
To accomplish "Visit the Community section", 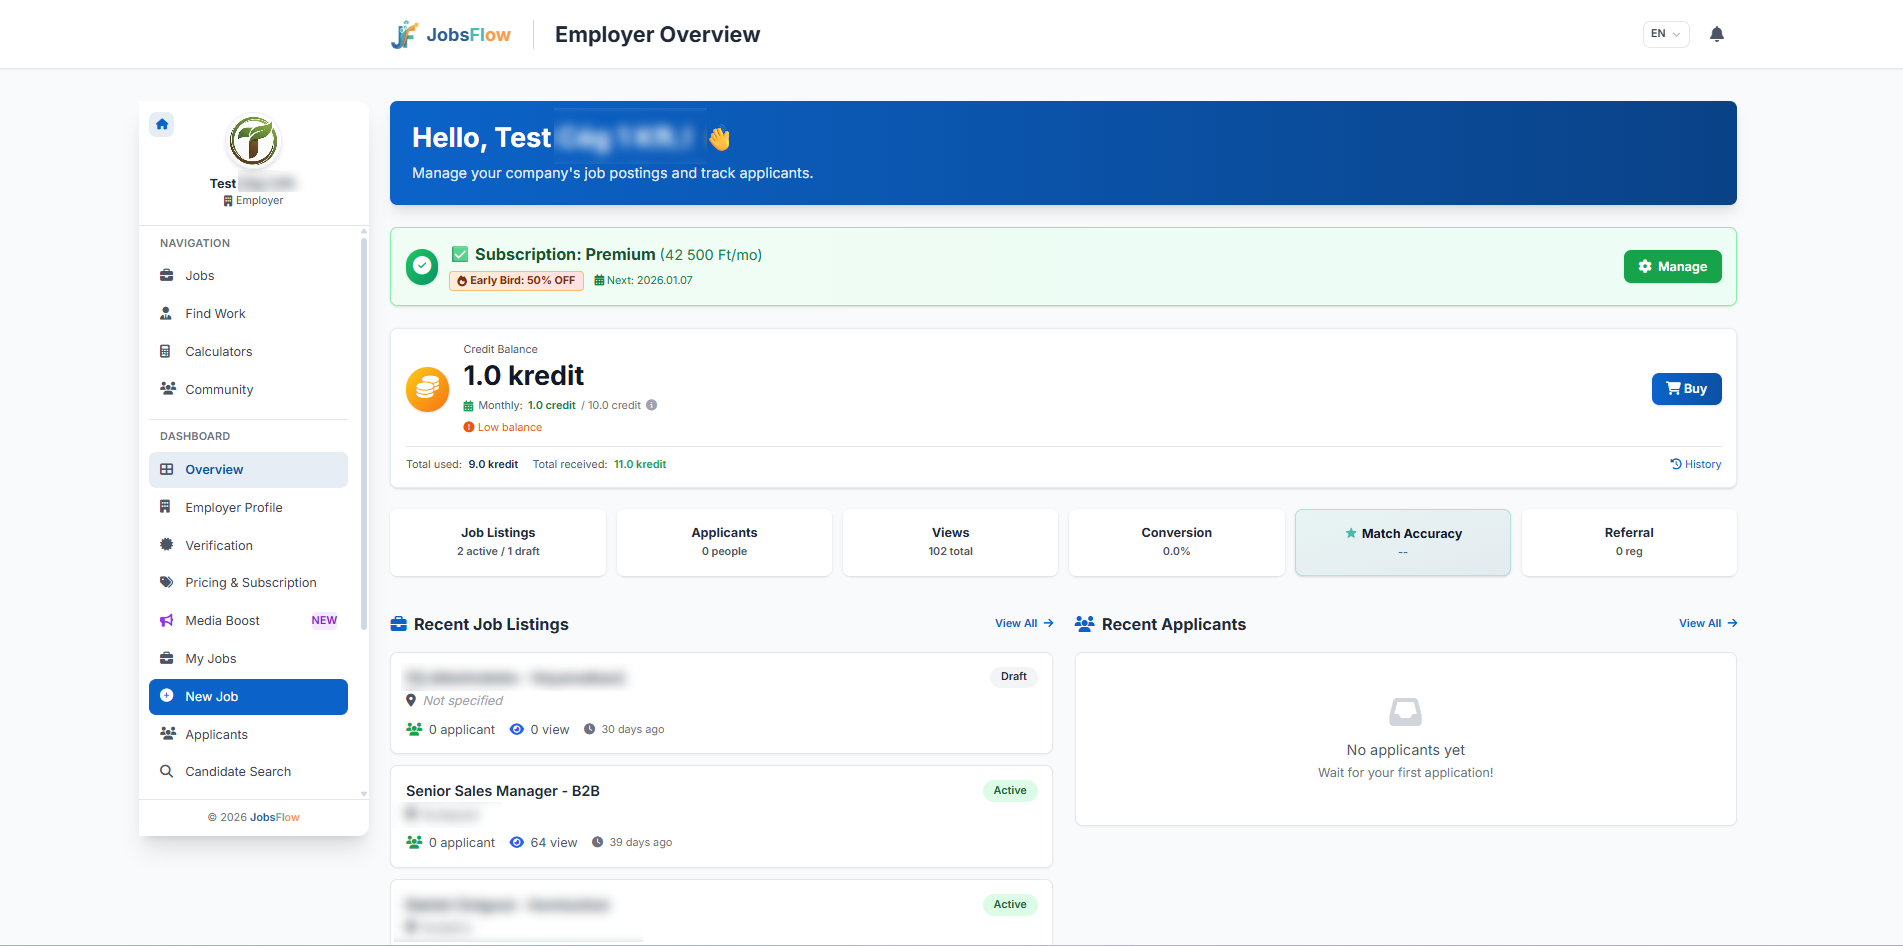I will (x=218, y=389).
